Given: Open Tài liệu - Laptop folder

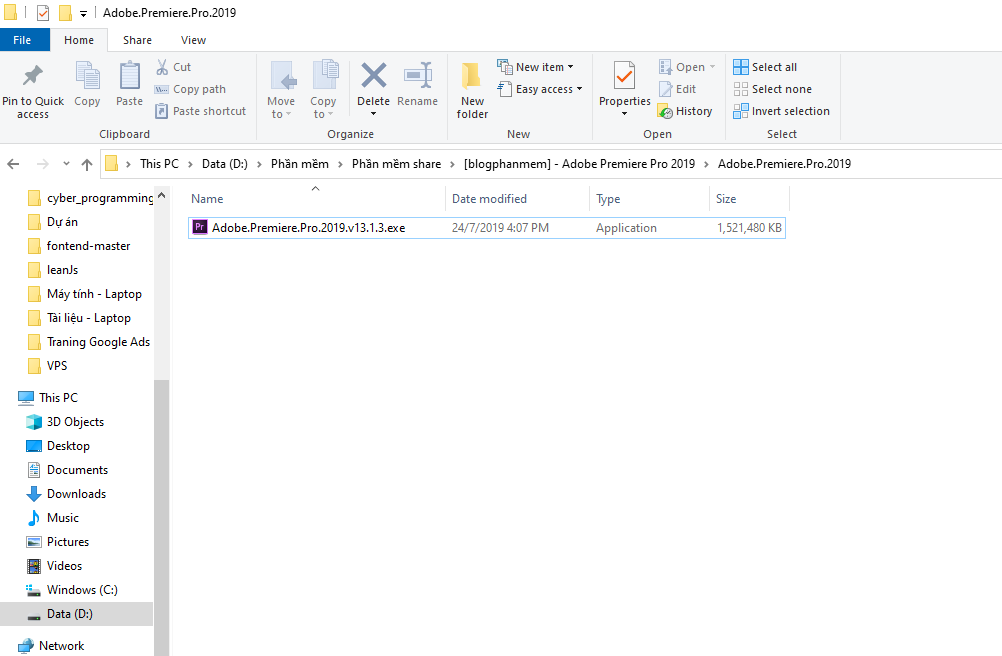Looking at the screenshot, I should 79,318.
